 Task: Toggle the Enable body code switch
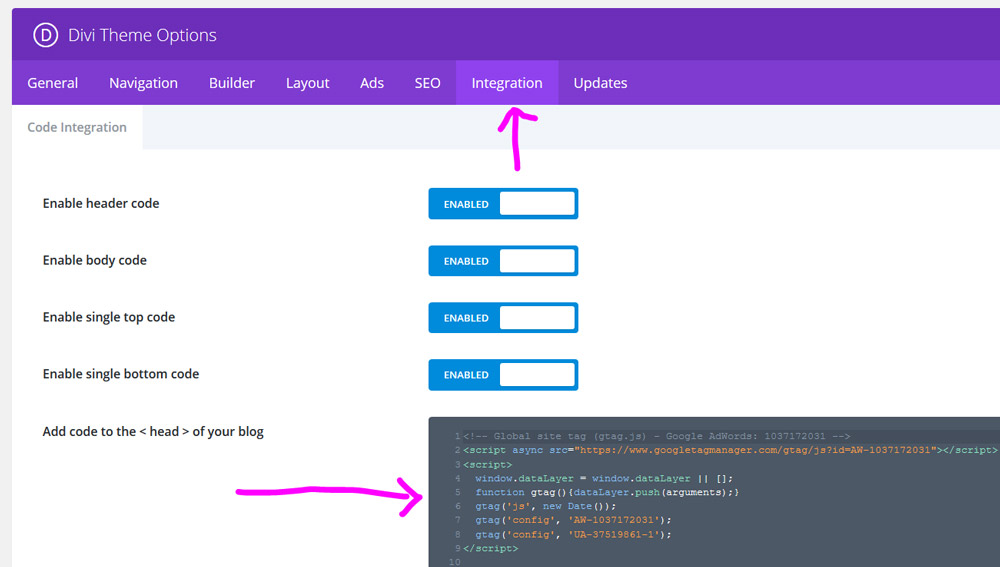coord(503,261)
